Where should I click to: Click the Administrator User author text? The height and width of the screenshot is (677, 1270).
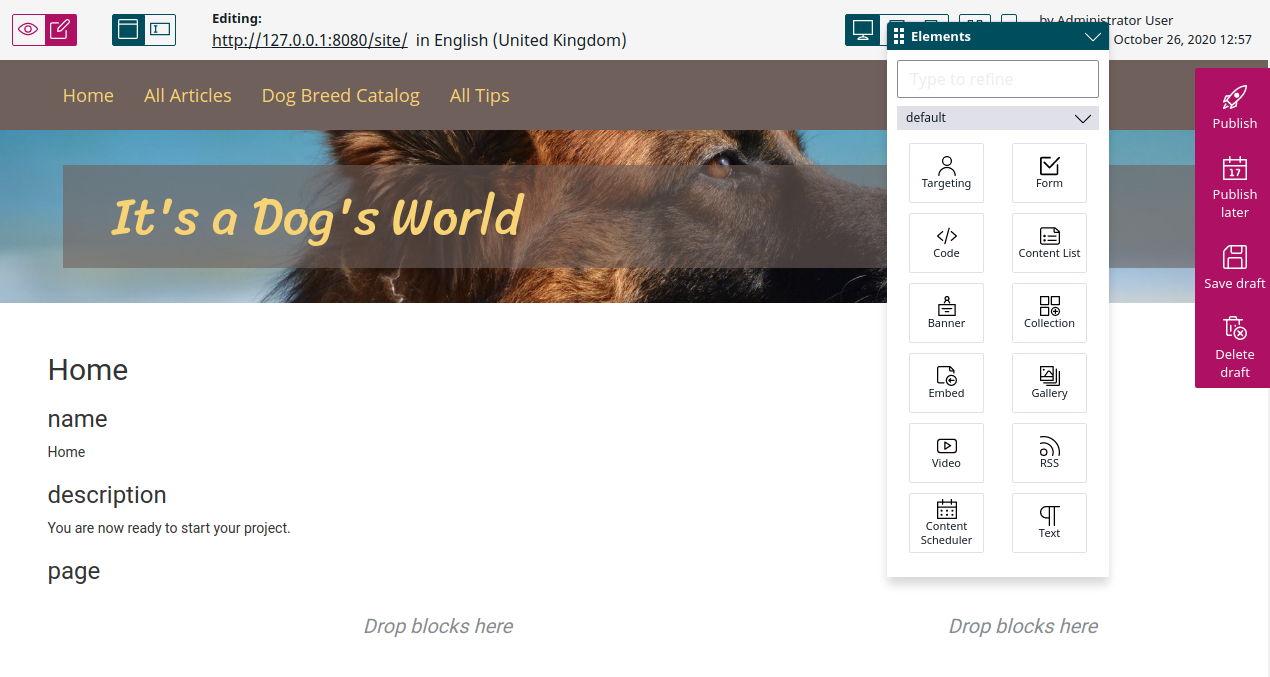1116,20
